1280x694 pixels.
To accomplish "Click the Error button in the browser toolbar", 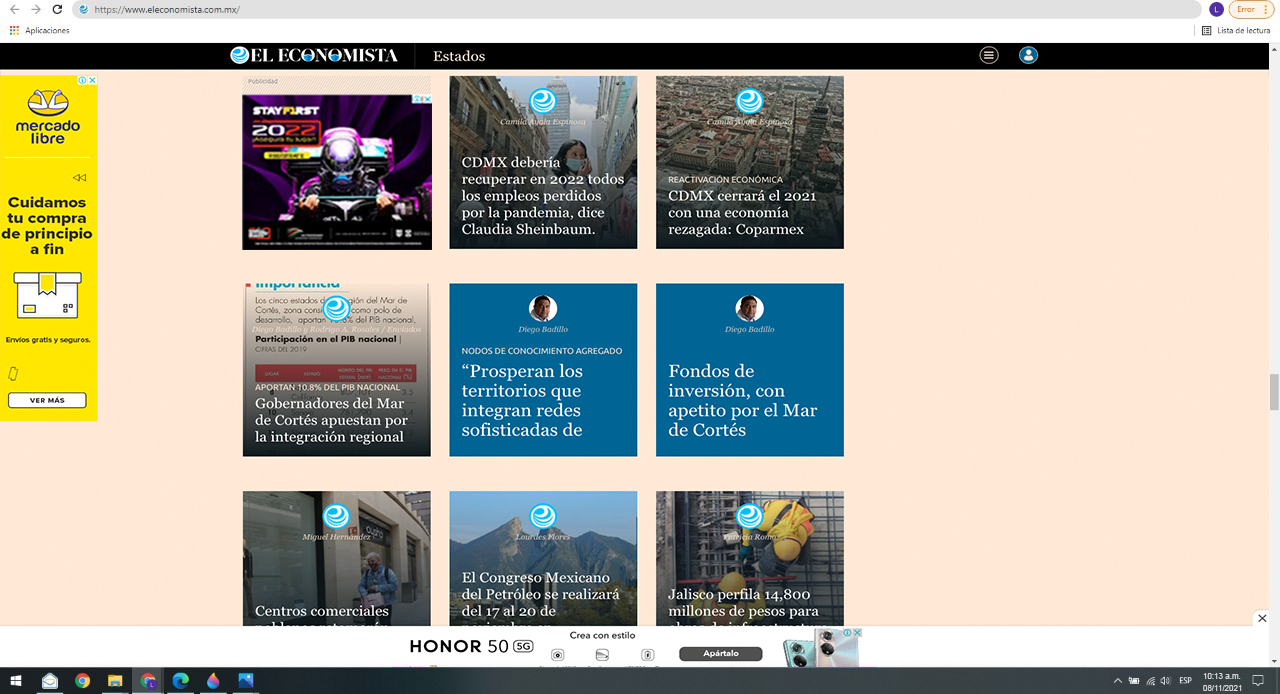I will 1251,9.
